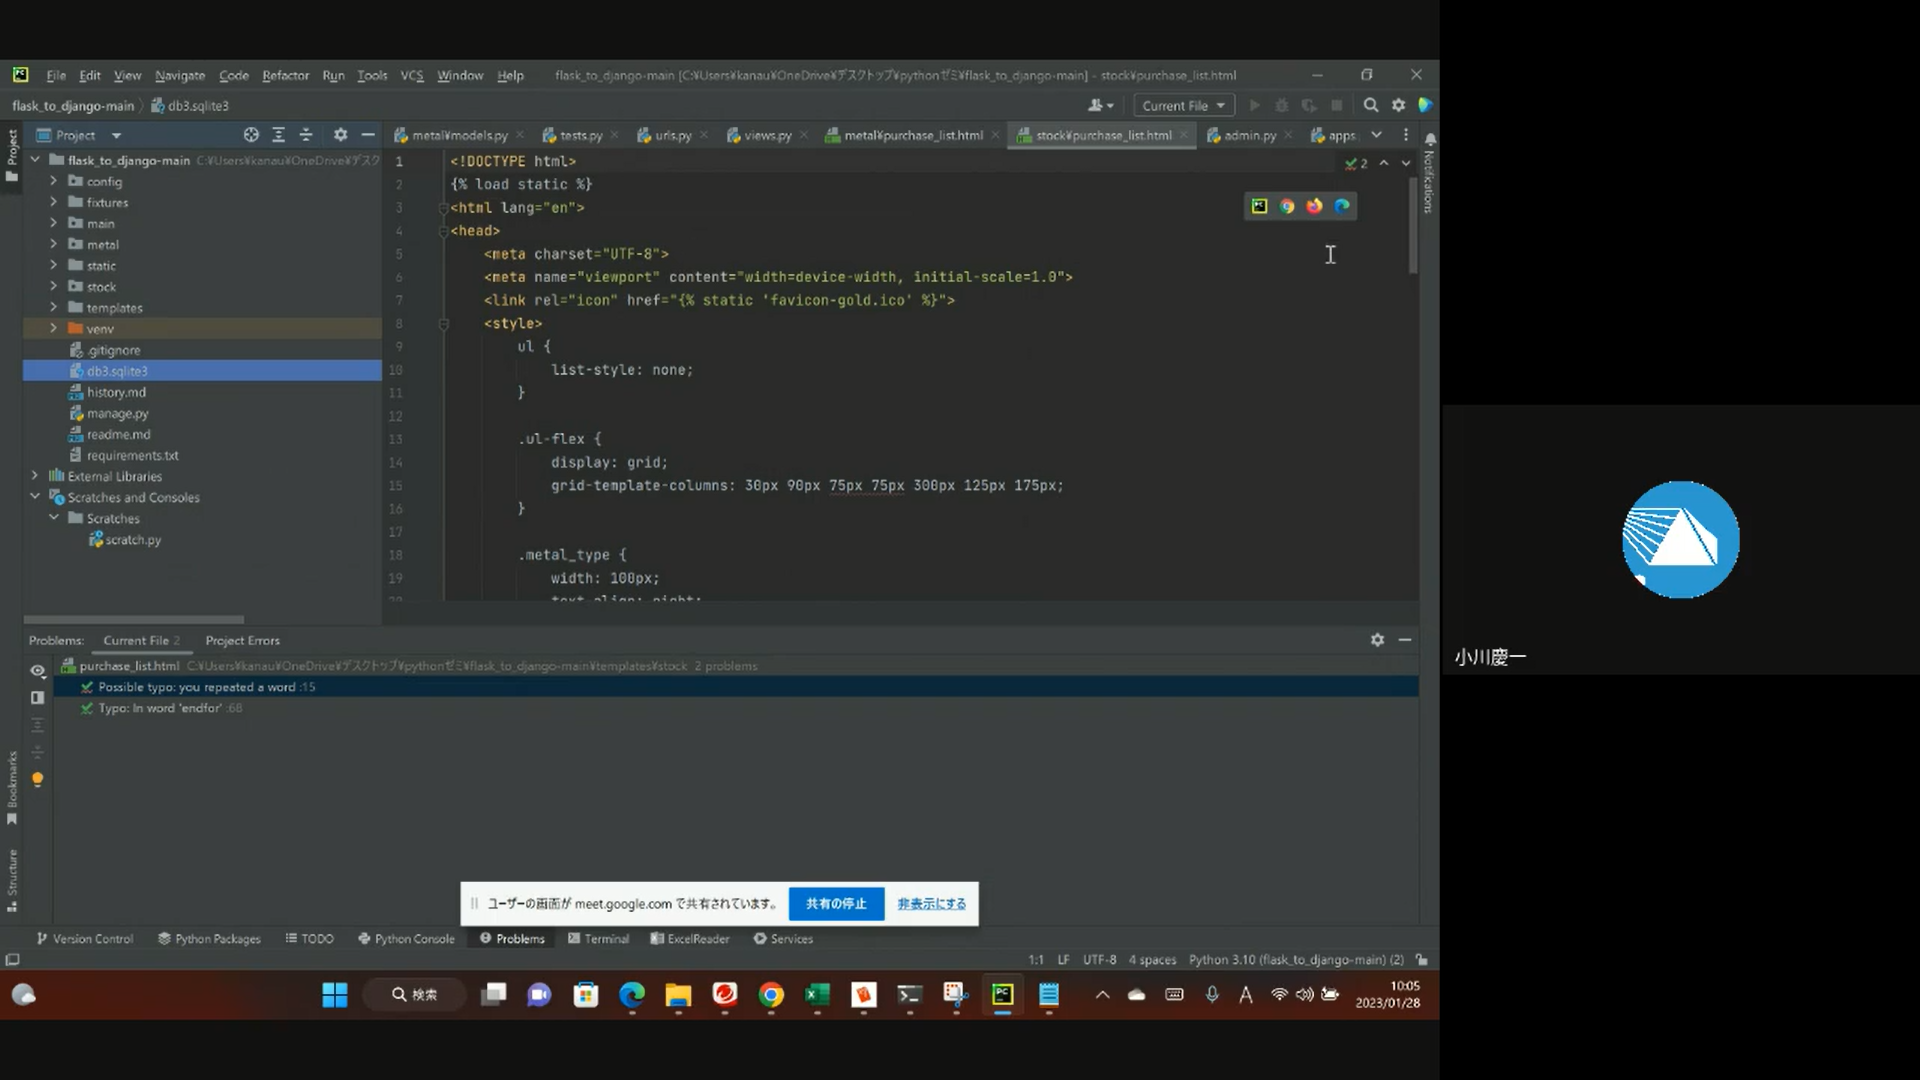Screen dimensions: 1920x1080
Task: Toggle read-only lock icon in status bar
Action: [1422, 960]
